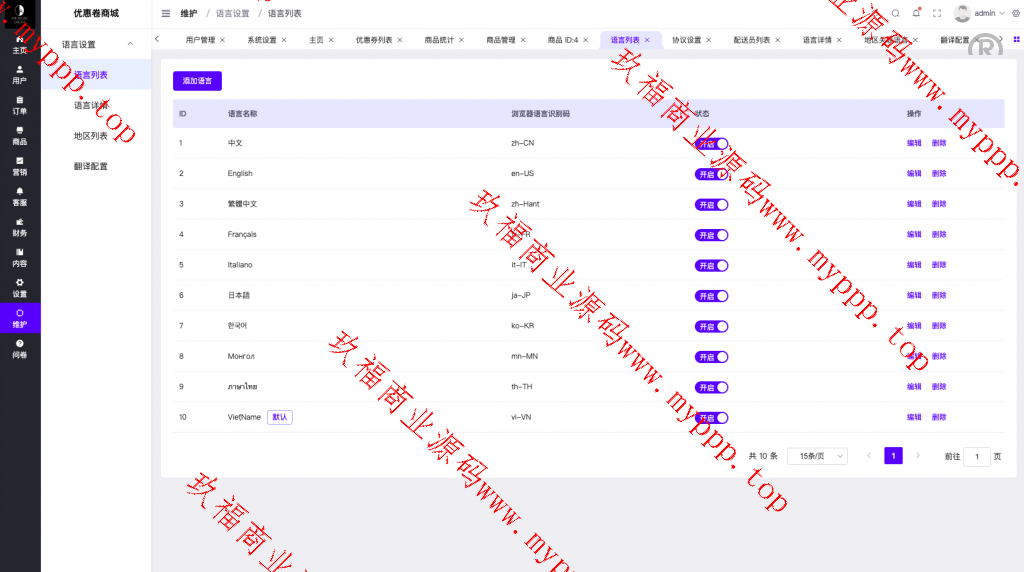This screenshot has width=1024, height=572.
Task: Collapse the menu with the hamburger icon
Action: [166, 13]
